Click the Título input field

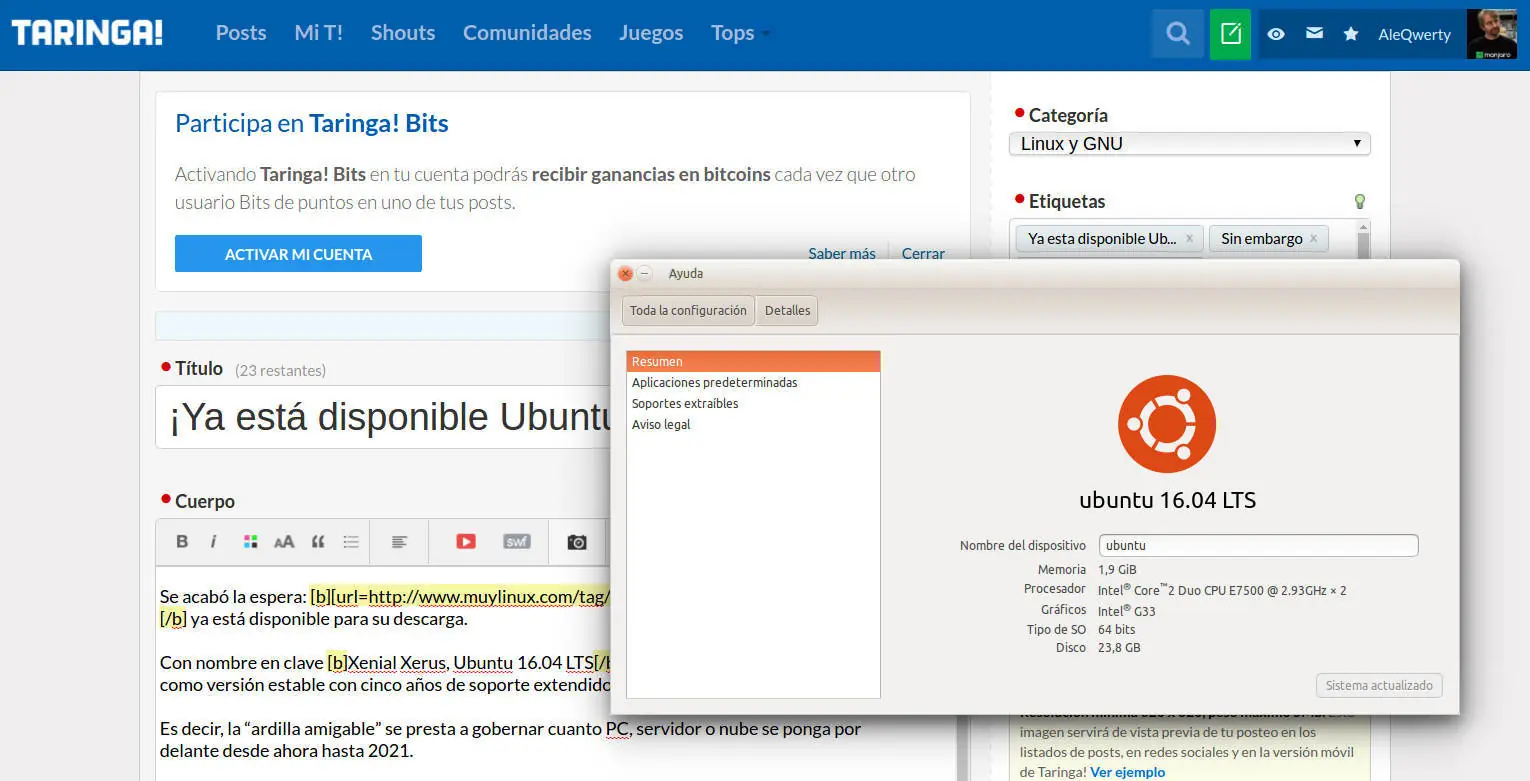click(384, 417)
